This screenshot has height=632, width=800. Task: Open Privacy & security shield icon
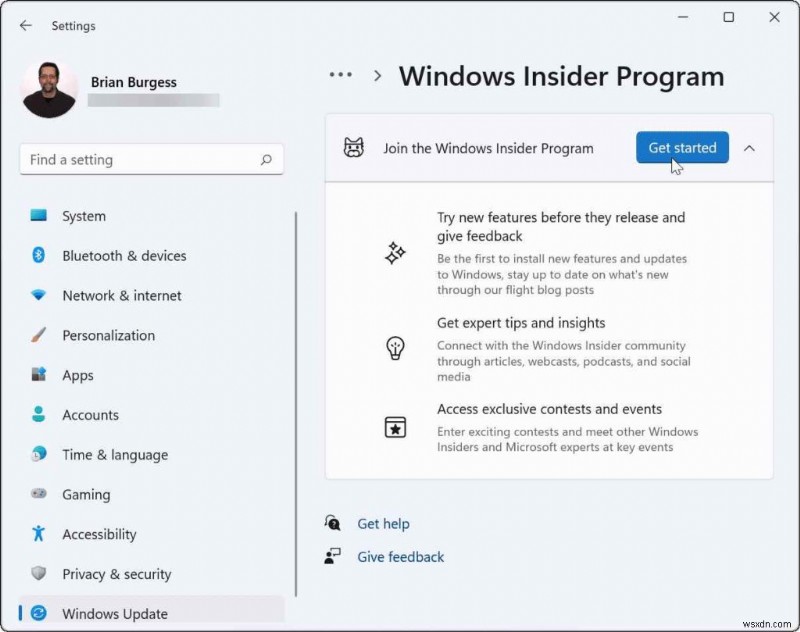[x=40, y=574]
